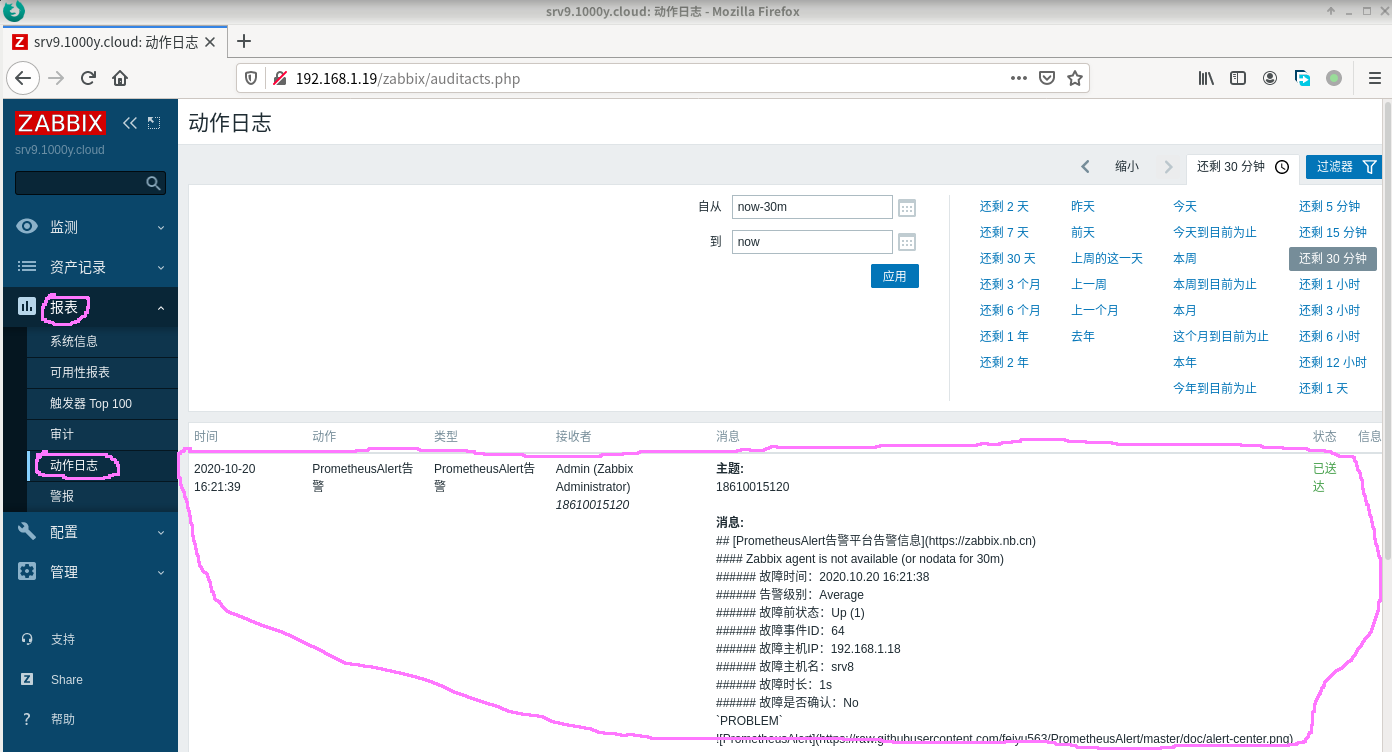Click the Firefox back arrow button
Image resolution: width=1392 pixels, height=752 pixels.
23,78
